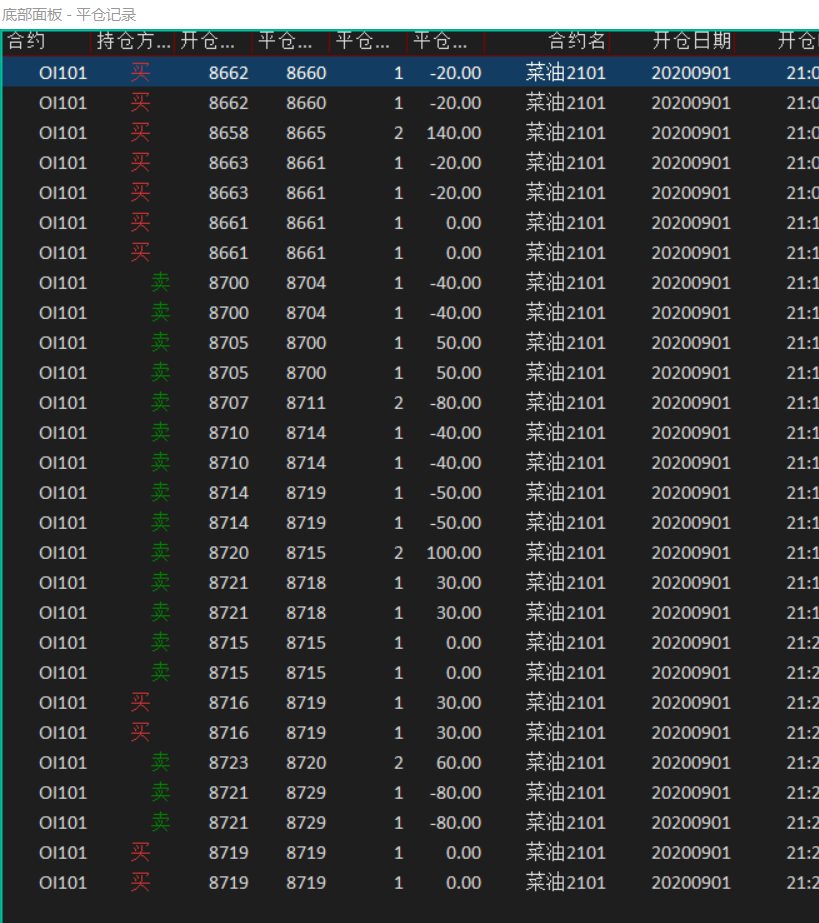This screenshot has width=819, height=923.
Task: Click the green 卖 in the 8707 row
Action: [160, 403]
